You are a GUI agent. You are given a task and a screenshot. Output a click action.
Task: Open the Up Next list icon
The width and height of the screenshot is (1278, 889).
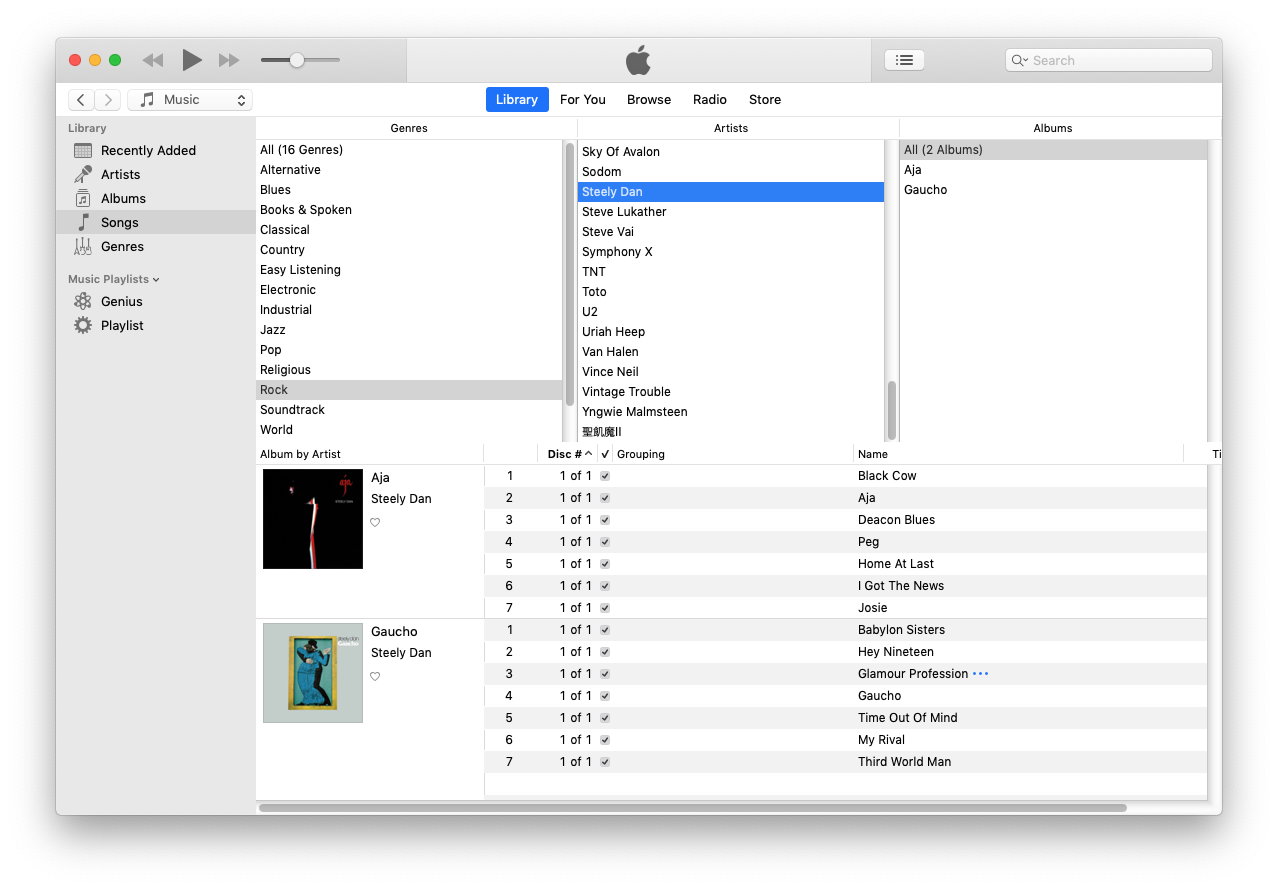[904, 60]
